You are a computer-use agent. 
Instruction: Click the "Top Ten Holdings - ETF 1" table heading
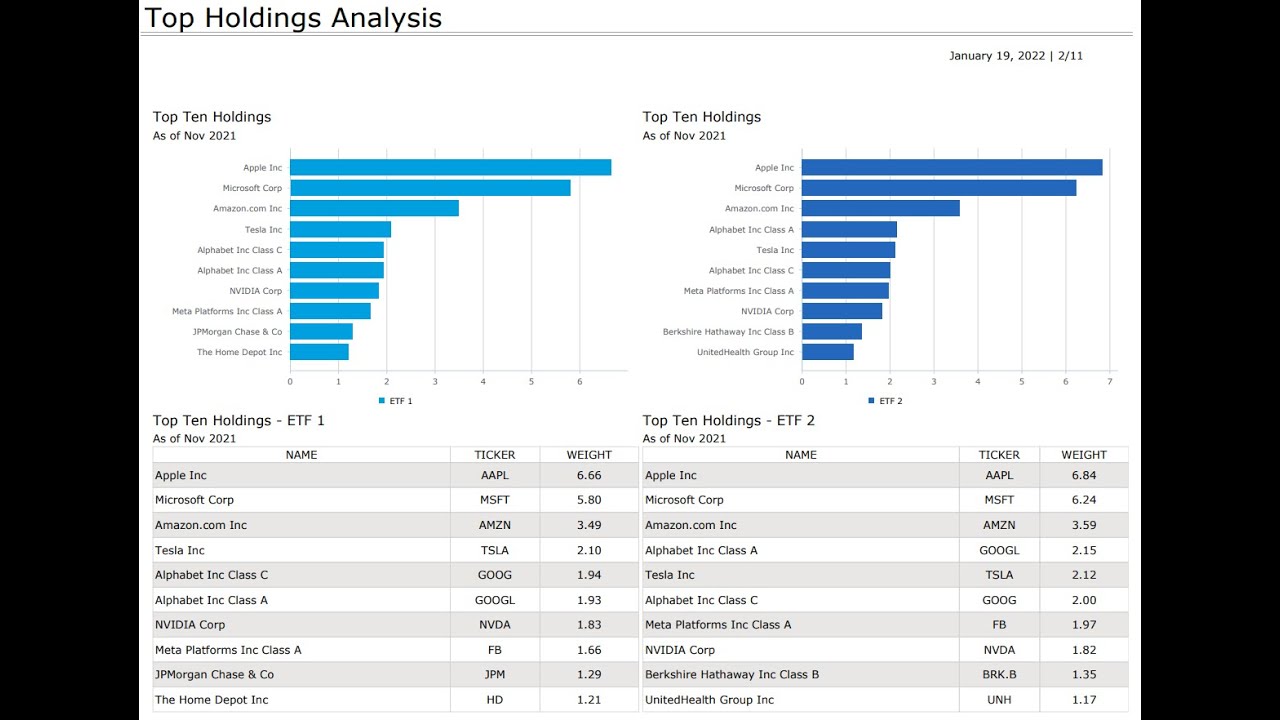point(239,421)
